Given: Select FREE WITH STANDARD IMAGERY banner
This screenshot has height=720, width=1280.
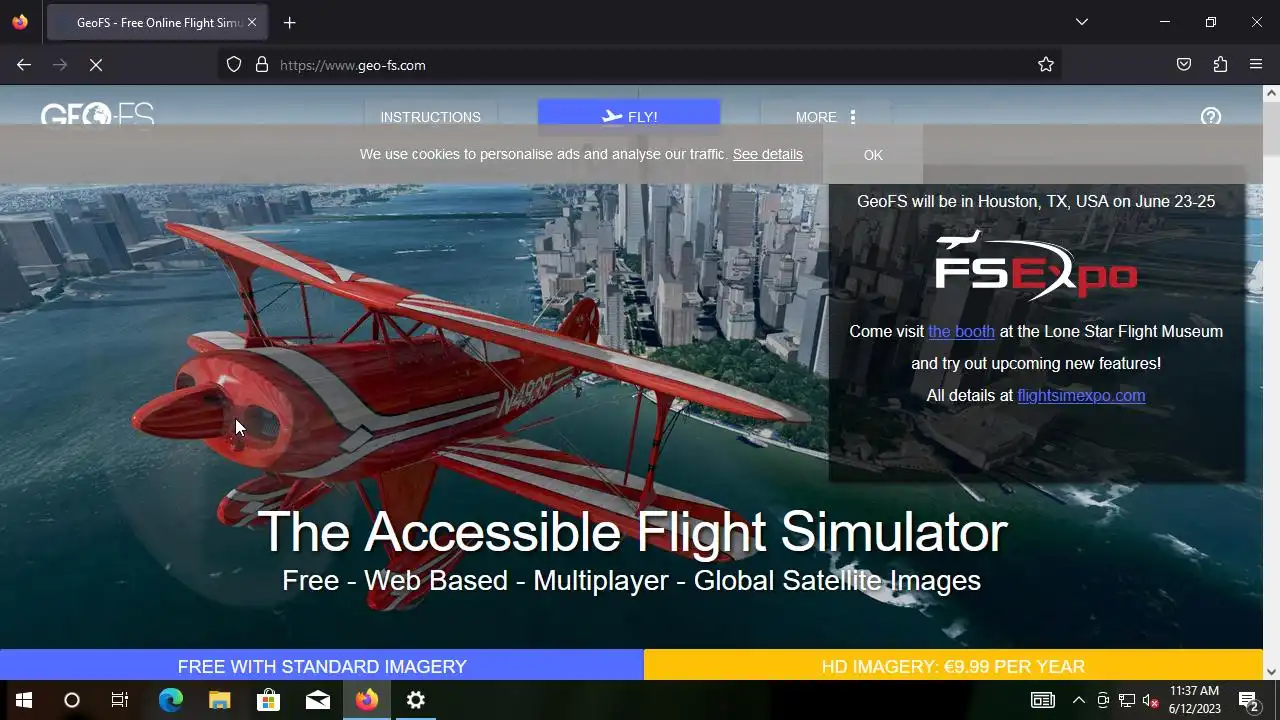Looking at the screenshot, I should [322, 666].
